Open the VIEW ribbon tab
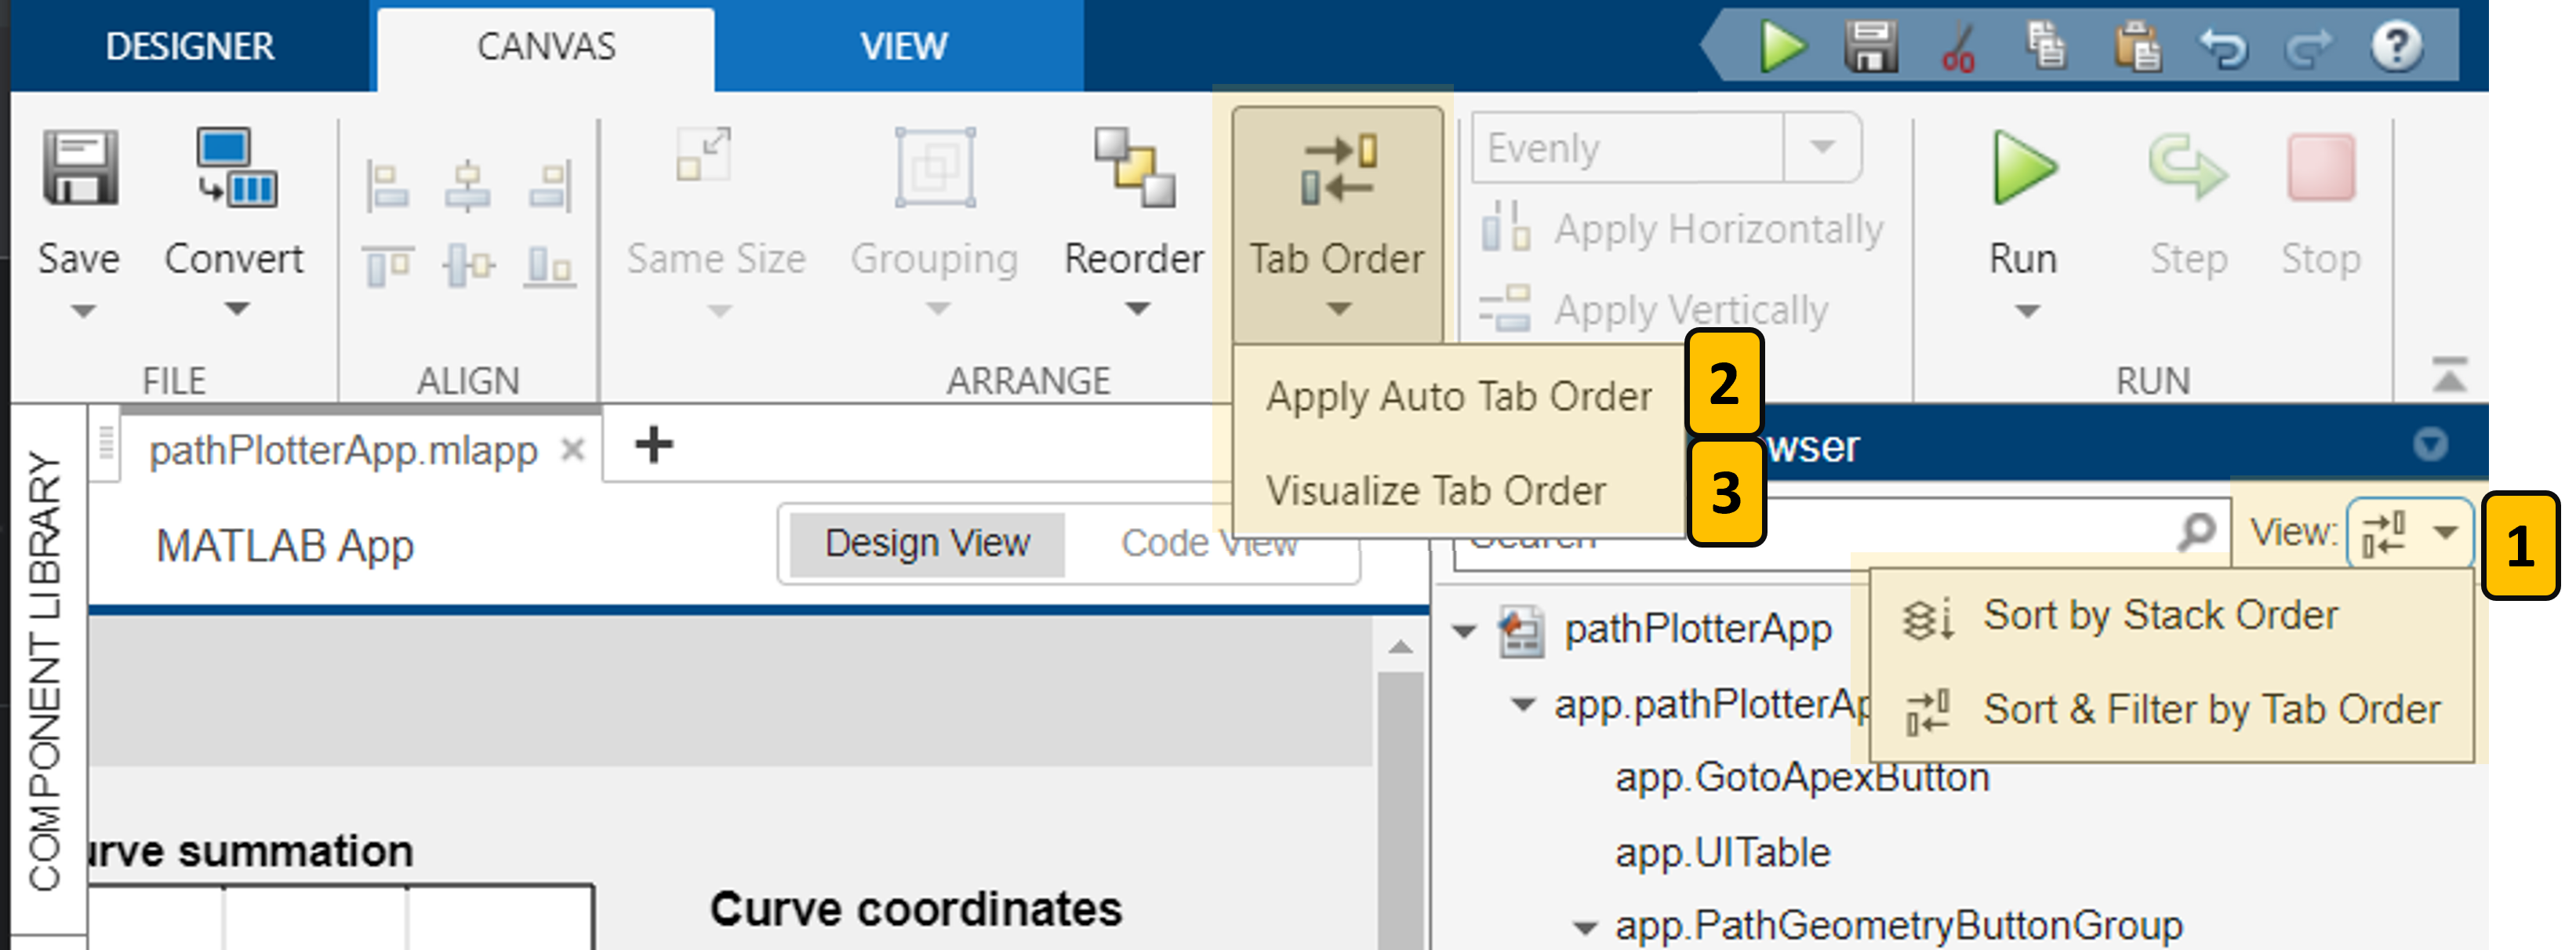Viewport: 2576px width, 950px height. coord(903,47)
